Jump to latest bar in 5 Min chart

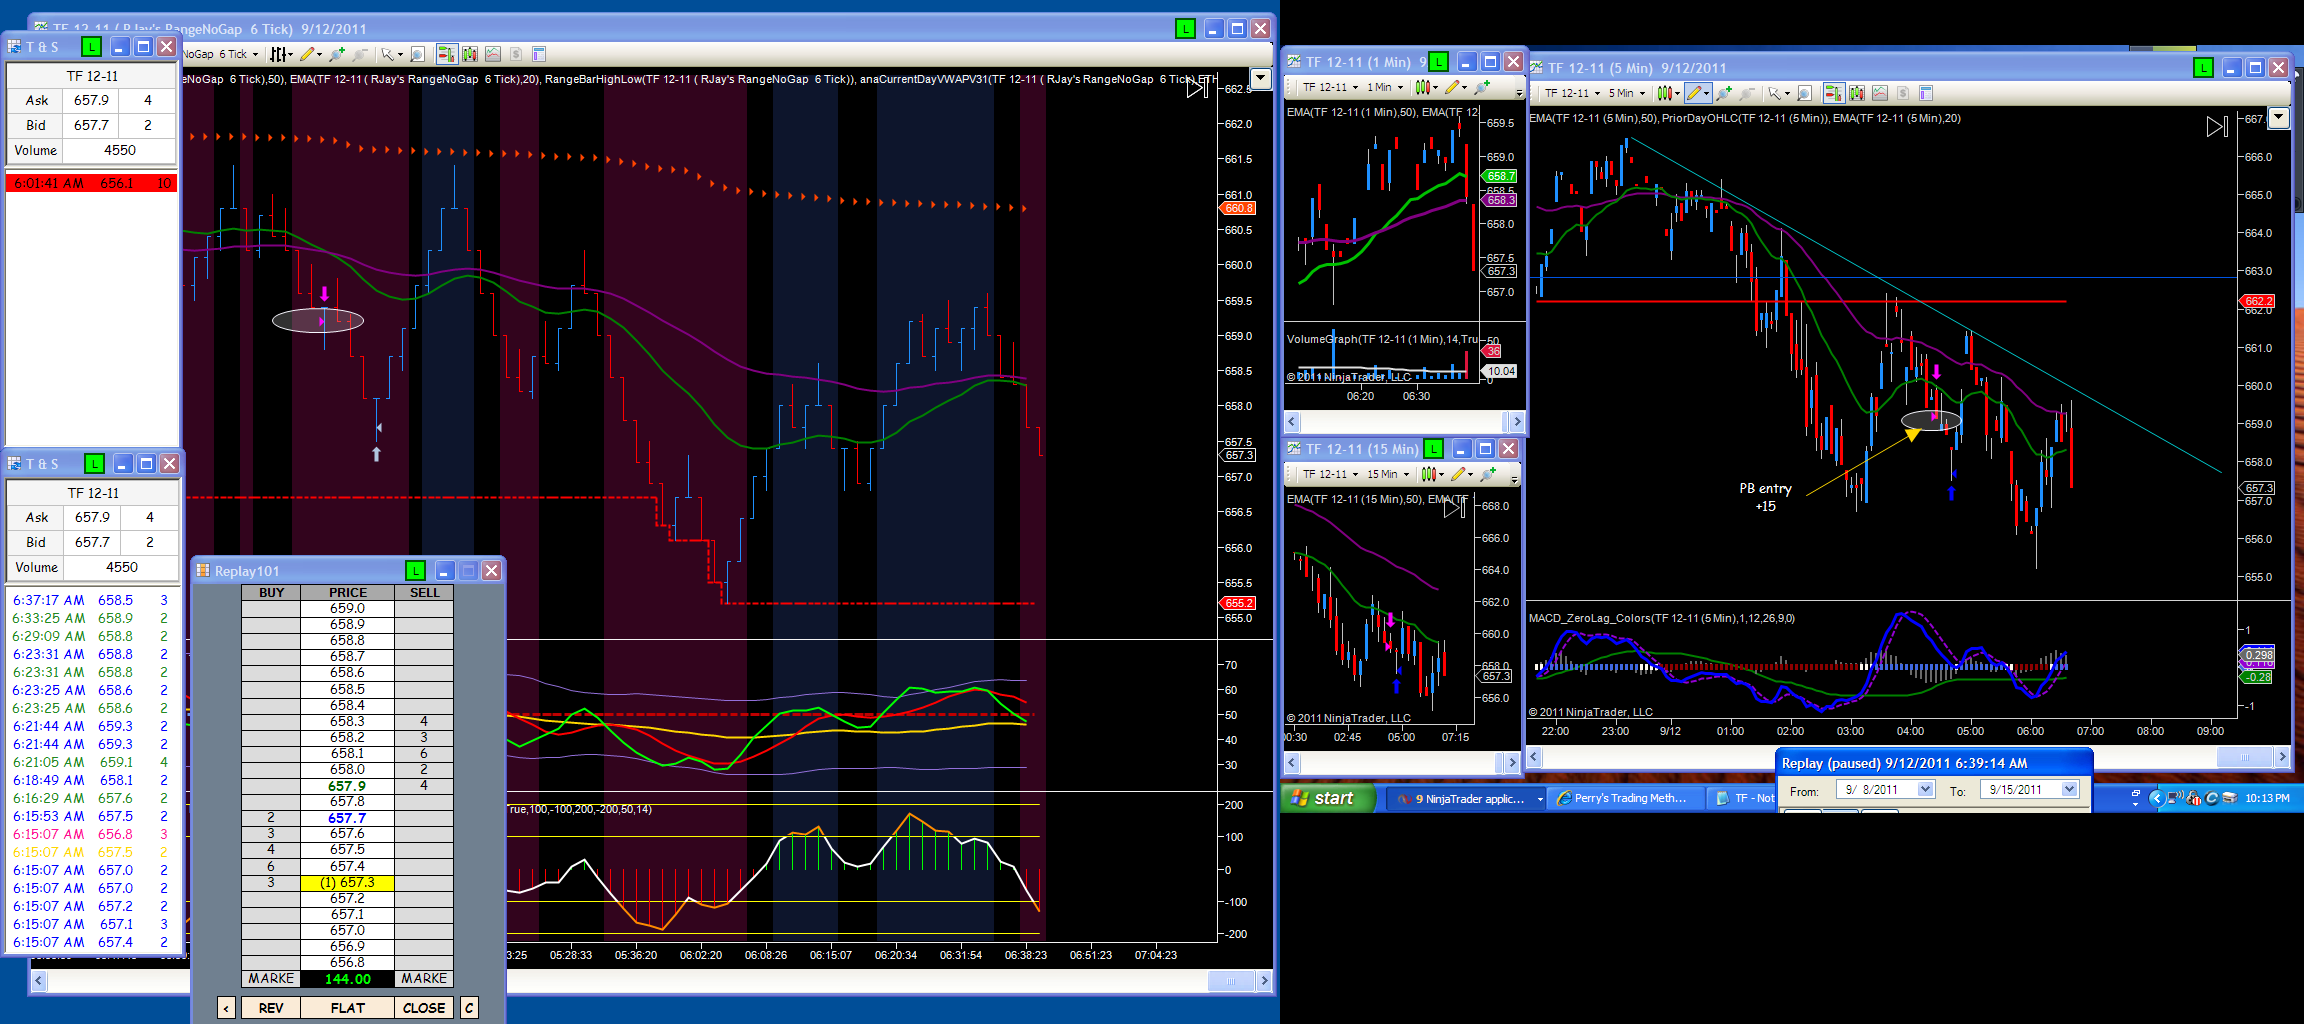click(x=2217, y=126)
